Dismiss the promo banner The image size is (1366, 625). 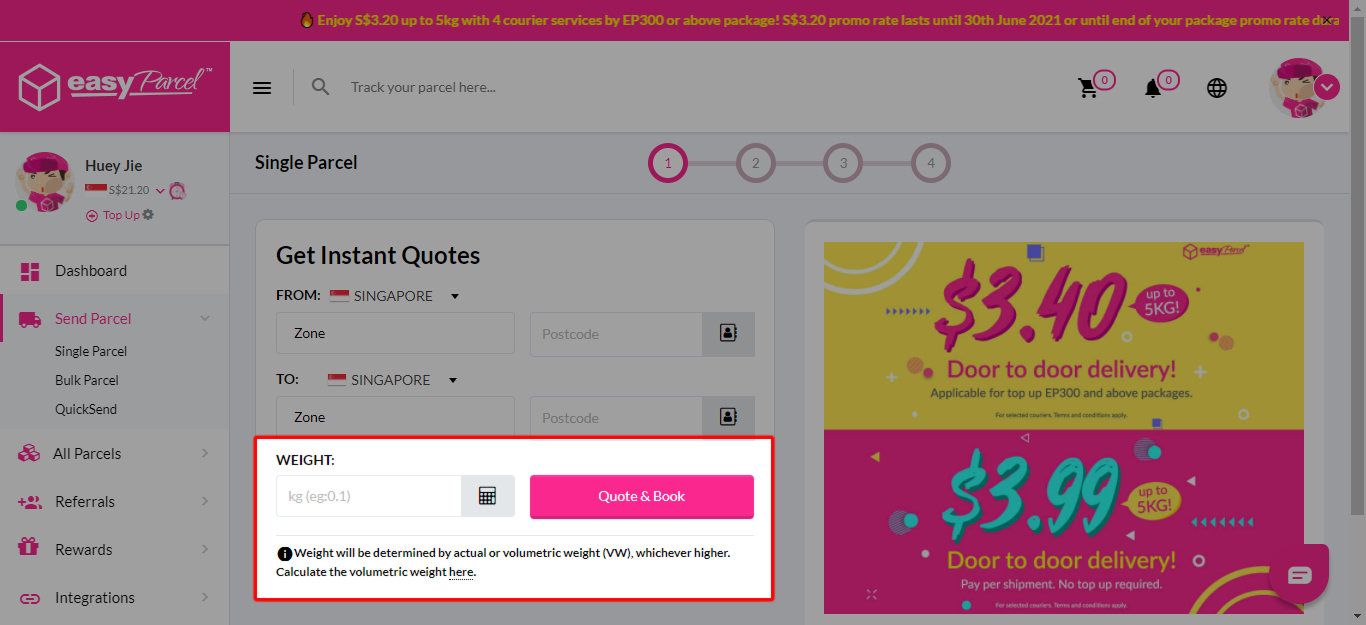coord(1328,20)
